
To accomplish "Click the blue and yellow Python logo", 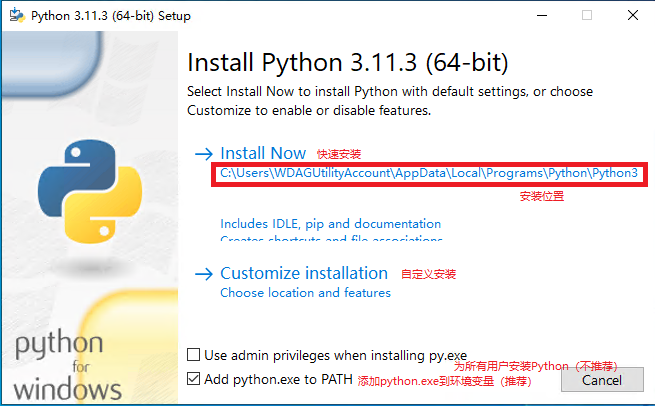I will 90,191.
